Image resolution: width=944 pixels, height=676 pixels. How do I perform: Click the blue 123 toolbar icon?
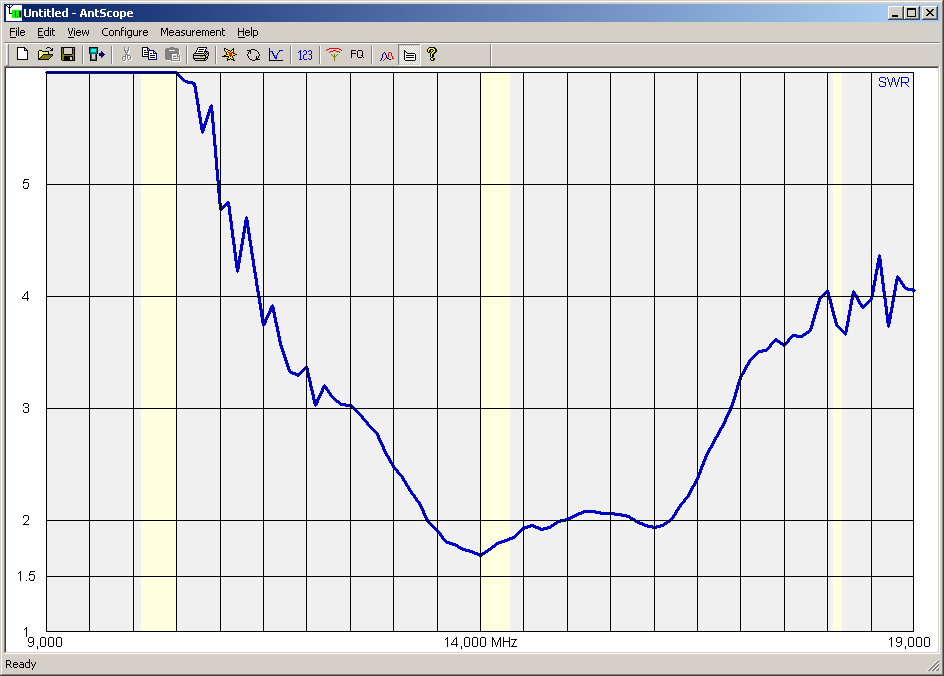point(305,54)
